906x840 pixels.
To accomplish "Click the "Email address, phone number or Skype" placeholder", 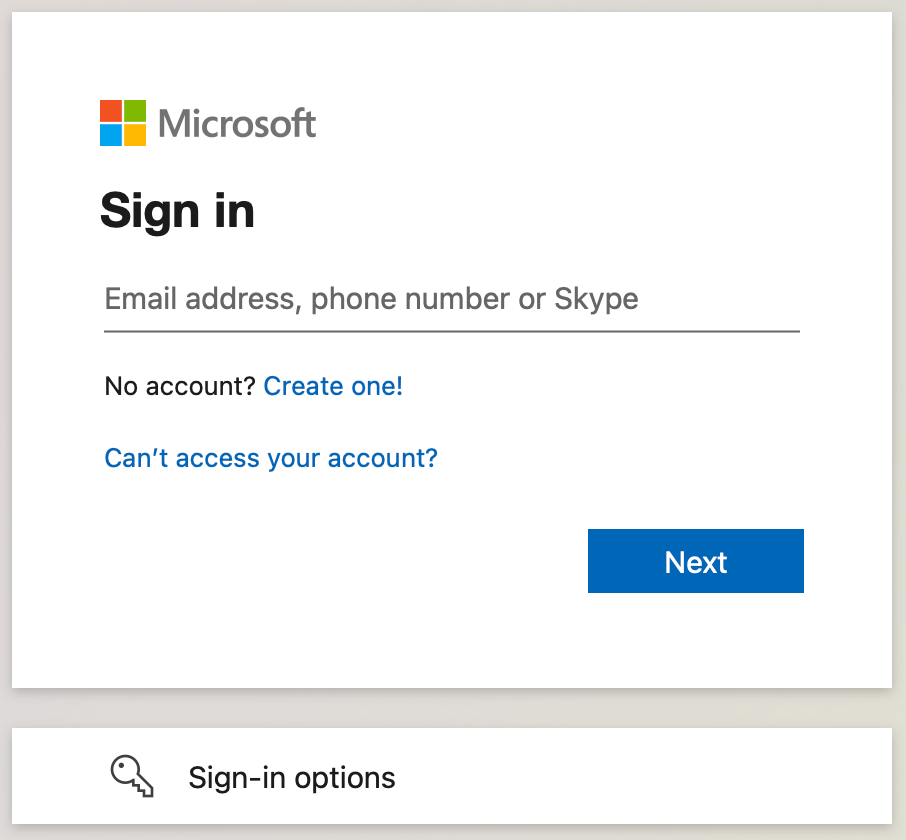I will (371, 299).
